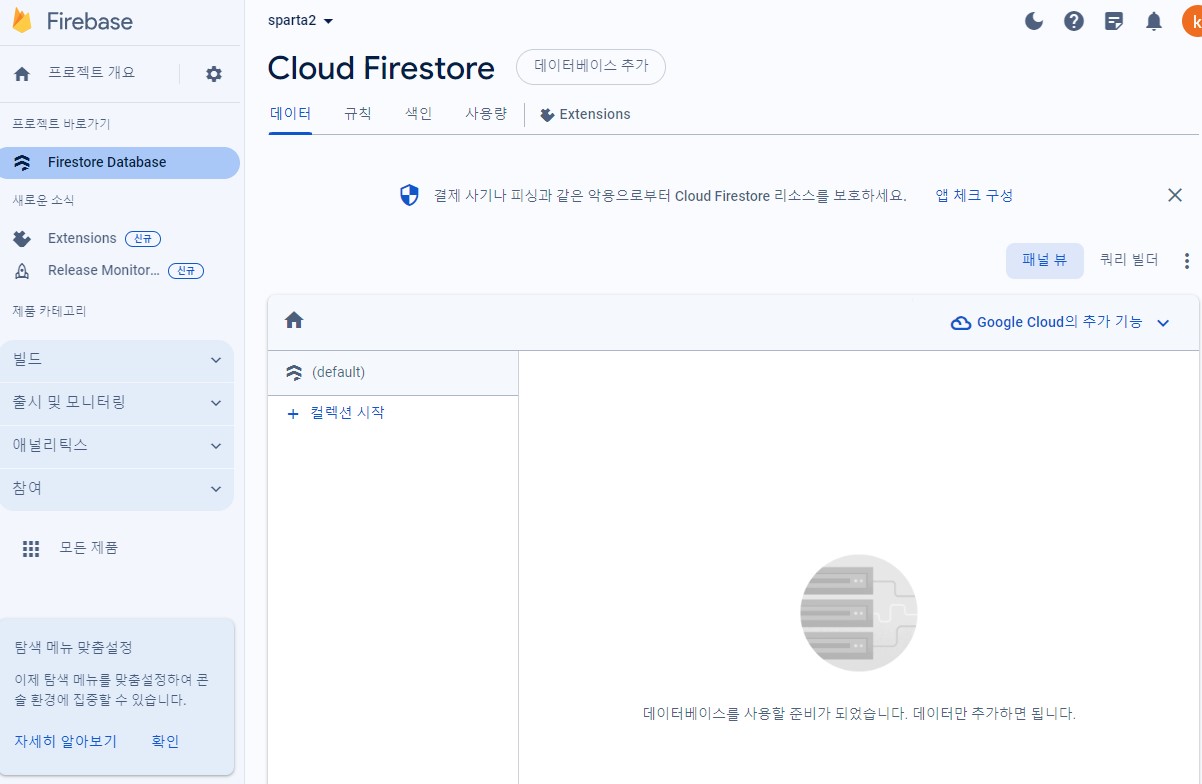Open the Extensions tab
This screenshot has height=784, width=1202.
click(585, 114)
